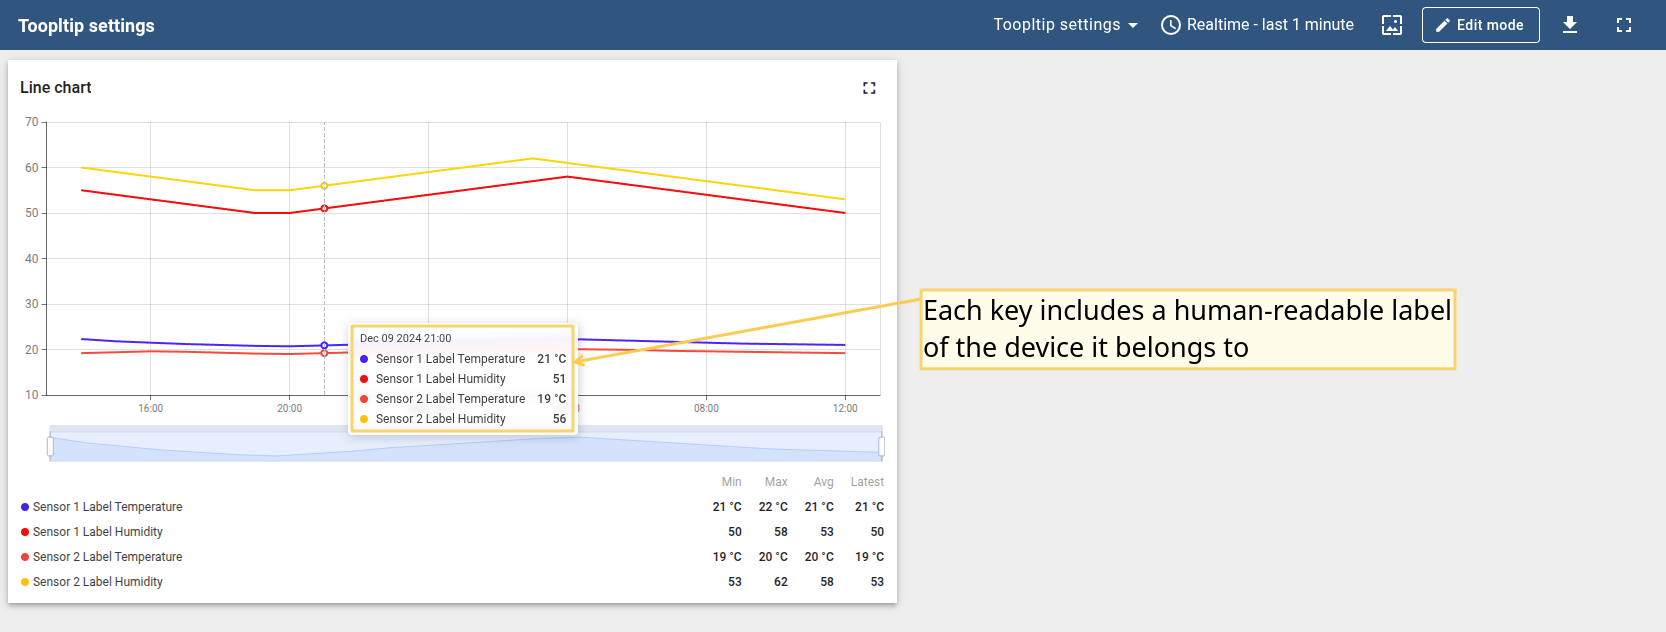
Task: Click right handle of chart zoom slider
Action: 881,446
